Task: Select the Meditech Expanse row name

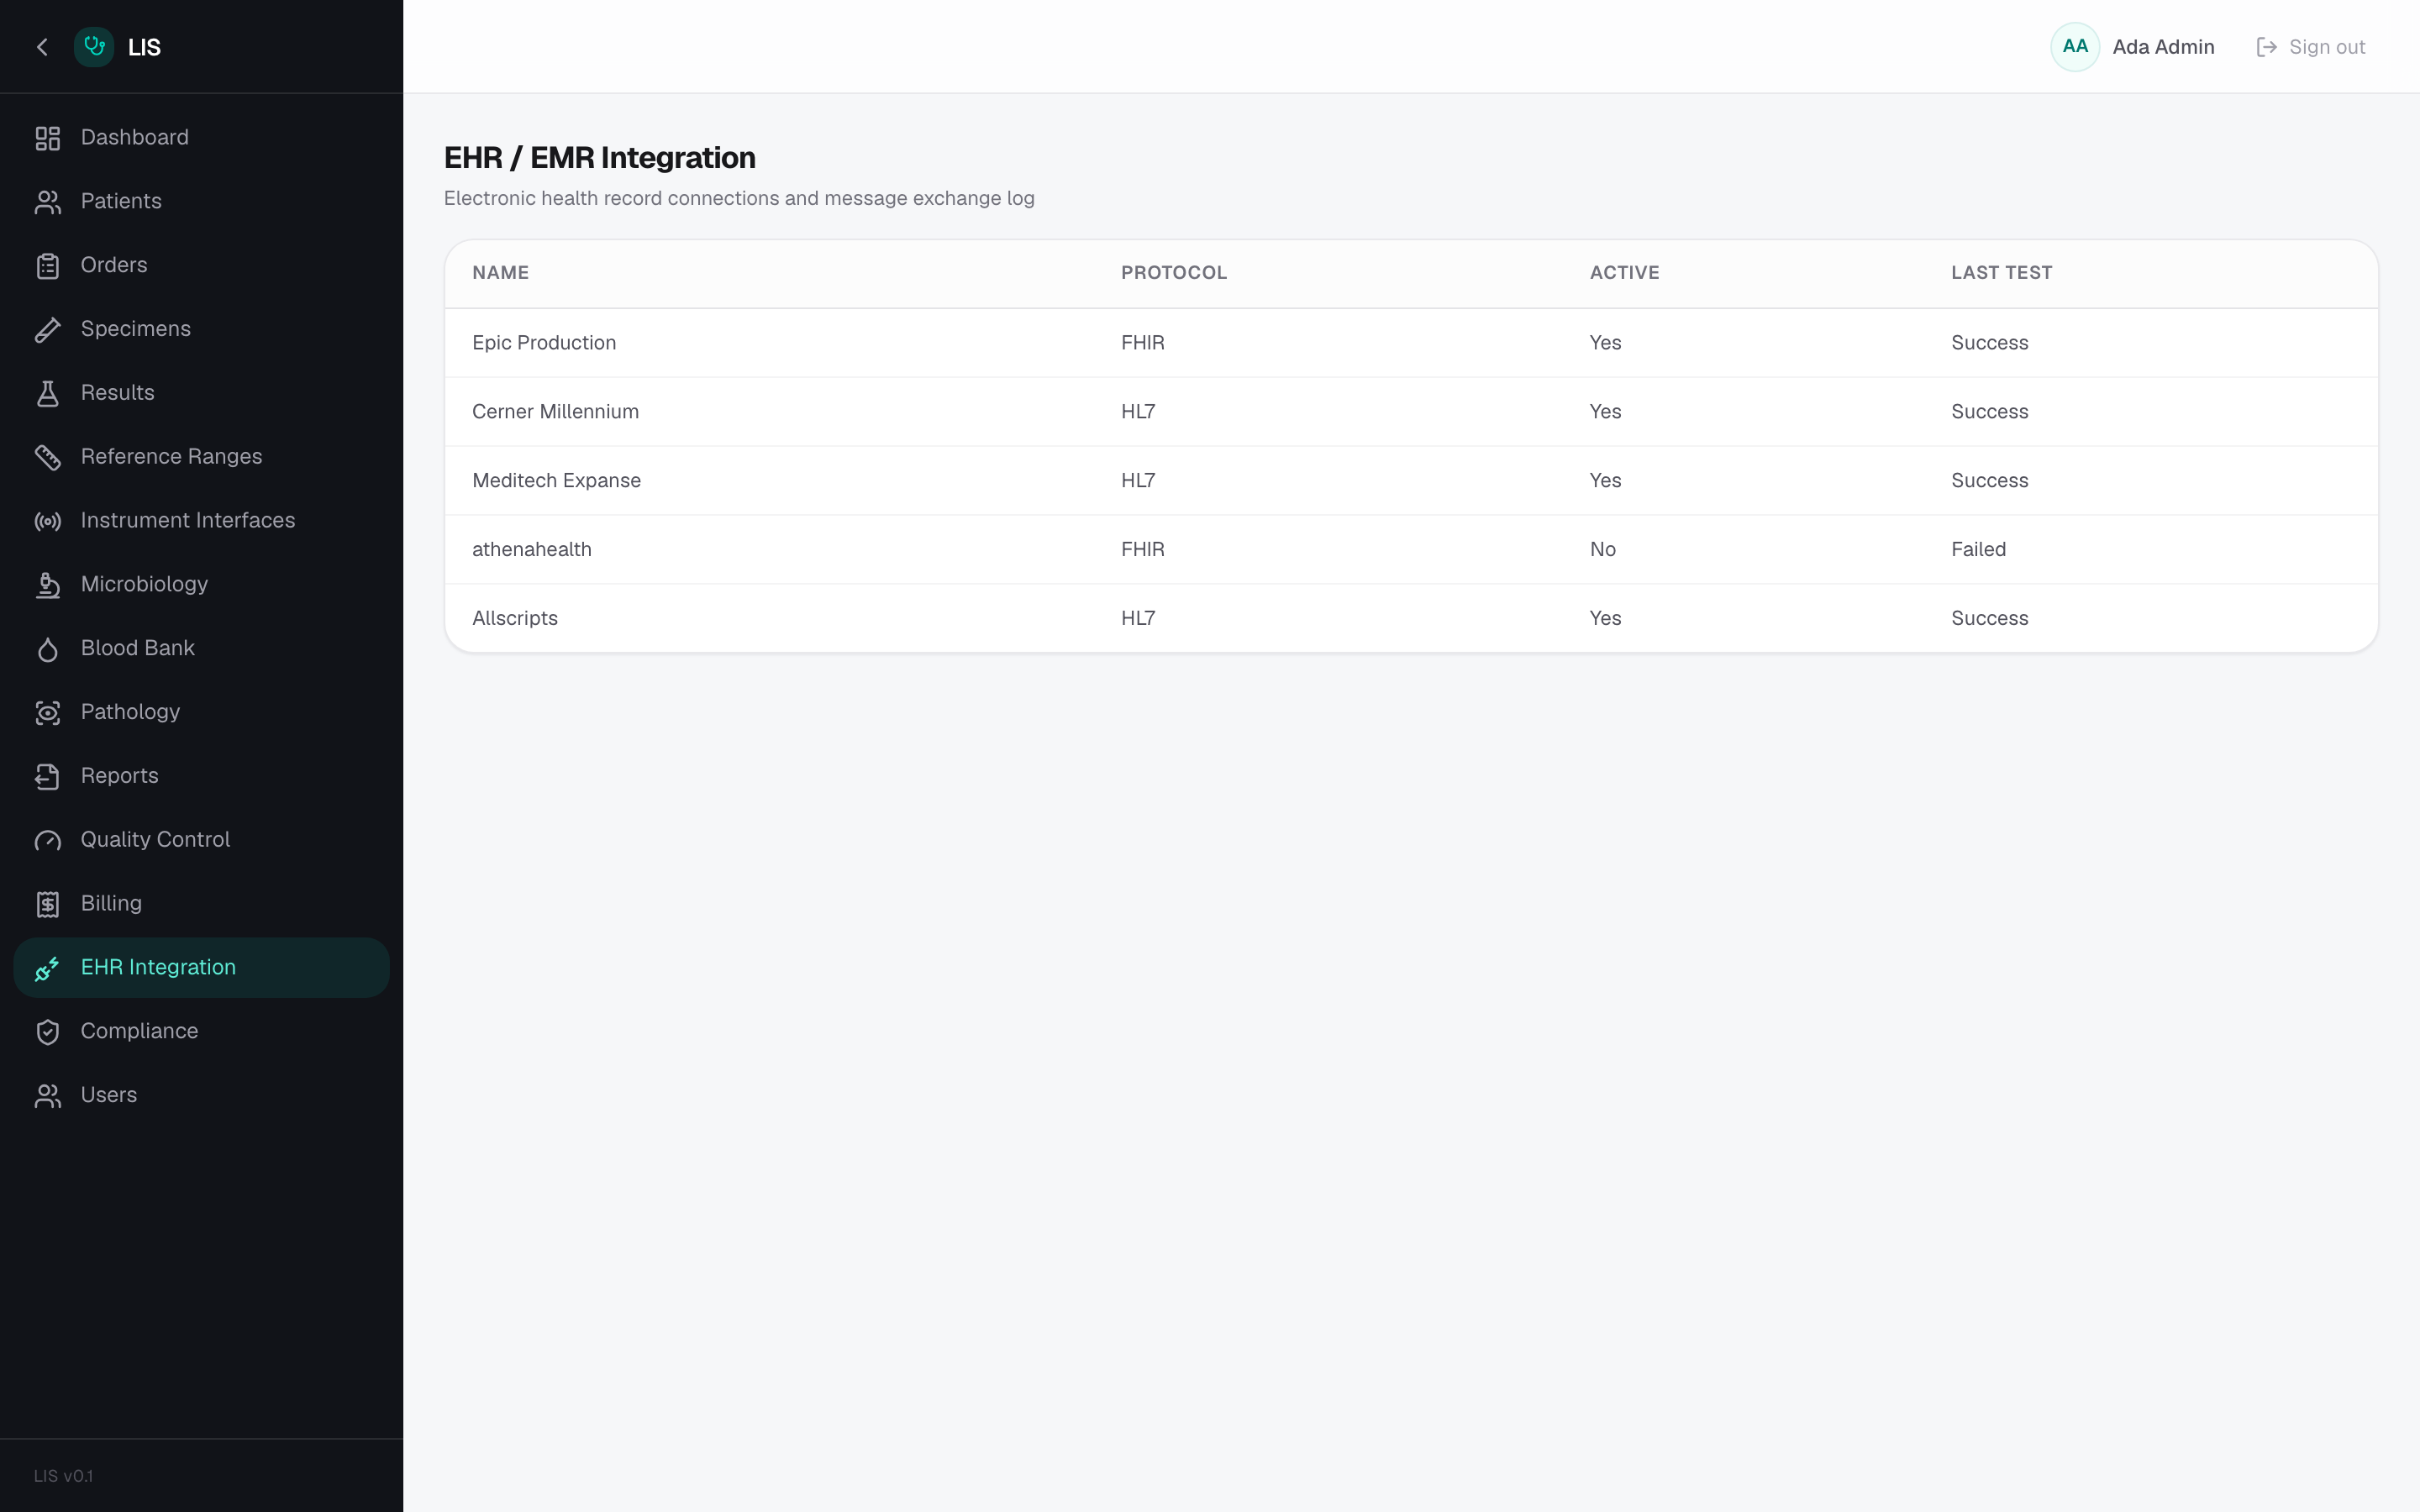Action: pos(556,481)
